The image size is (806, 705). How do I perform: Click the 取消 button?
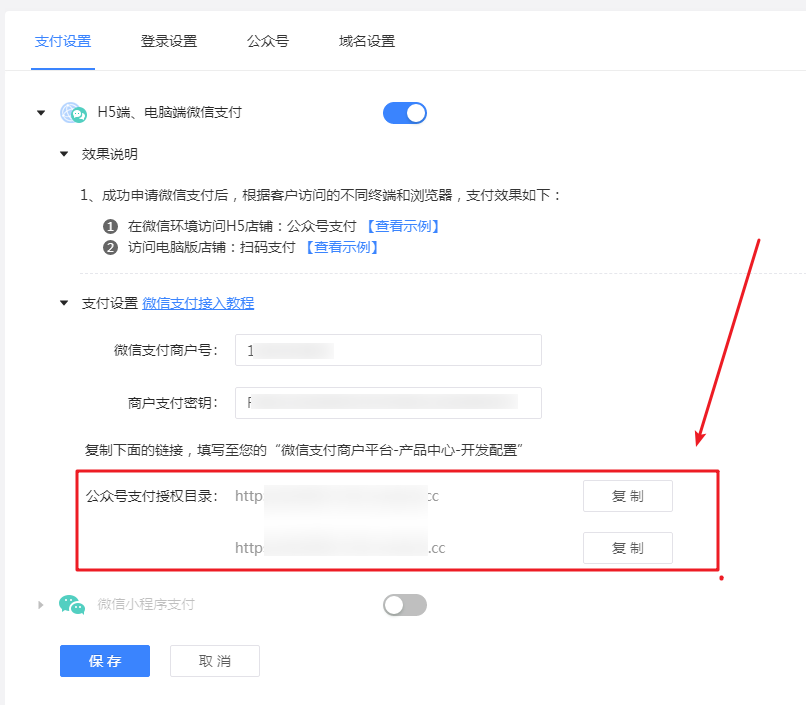215,661
